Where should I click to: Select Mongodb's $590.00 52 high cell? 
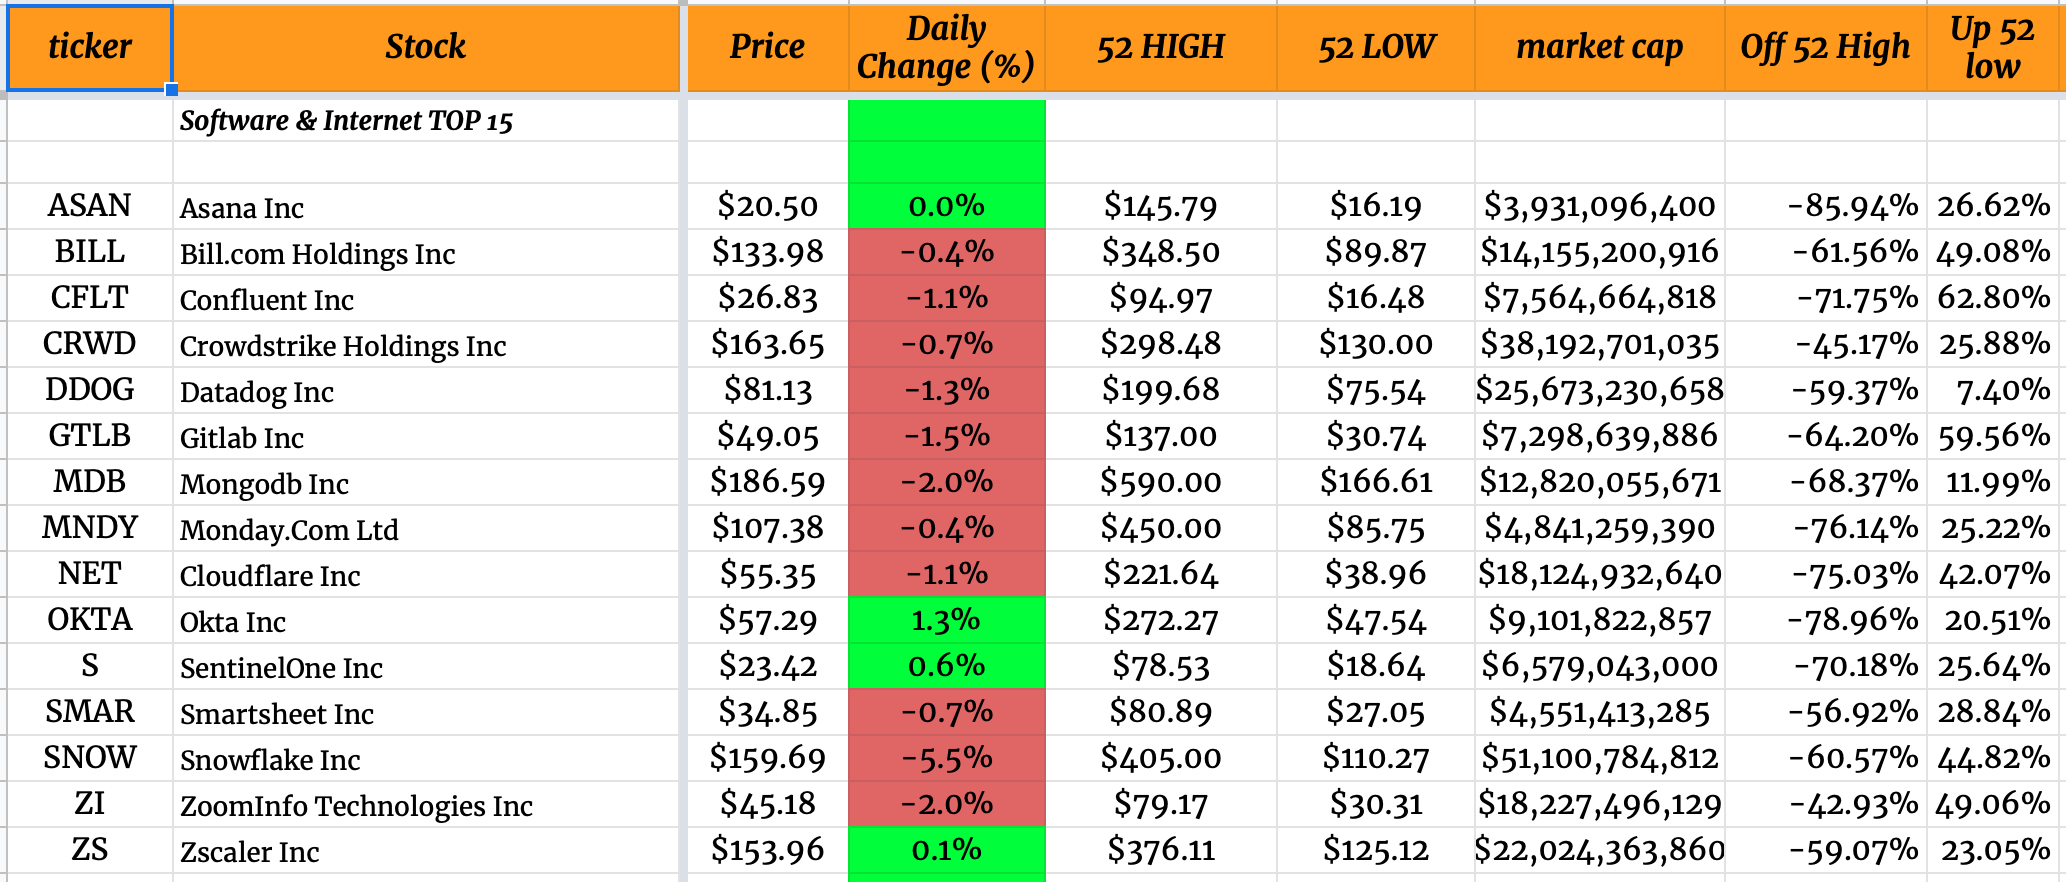(x=1160, y=482)
